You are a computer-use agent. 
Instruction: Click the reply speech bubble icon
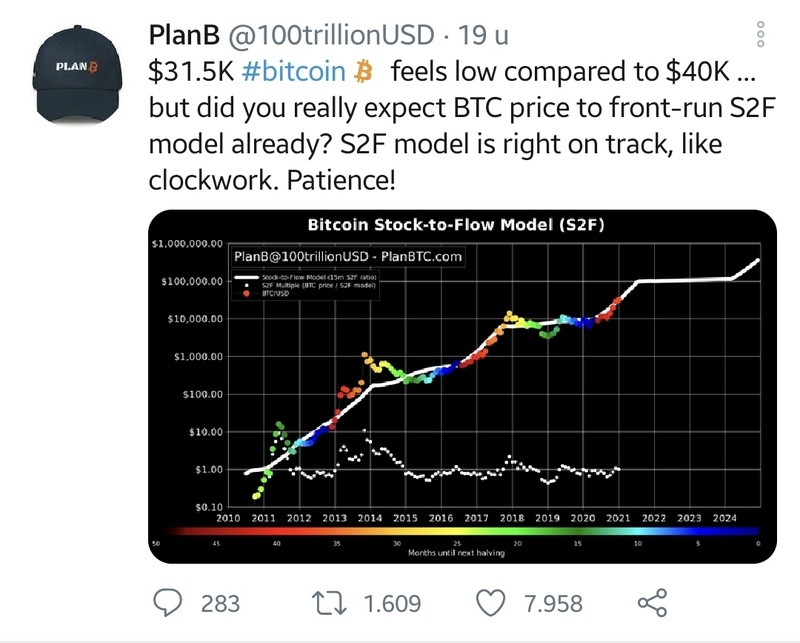pos(171,602)
